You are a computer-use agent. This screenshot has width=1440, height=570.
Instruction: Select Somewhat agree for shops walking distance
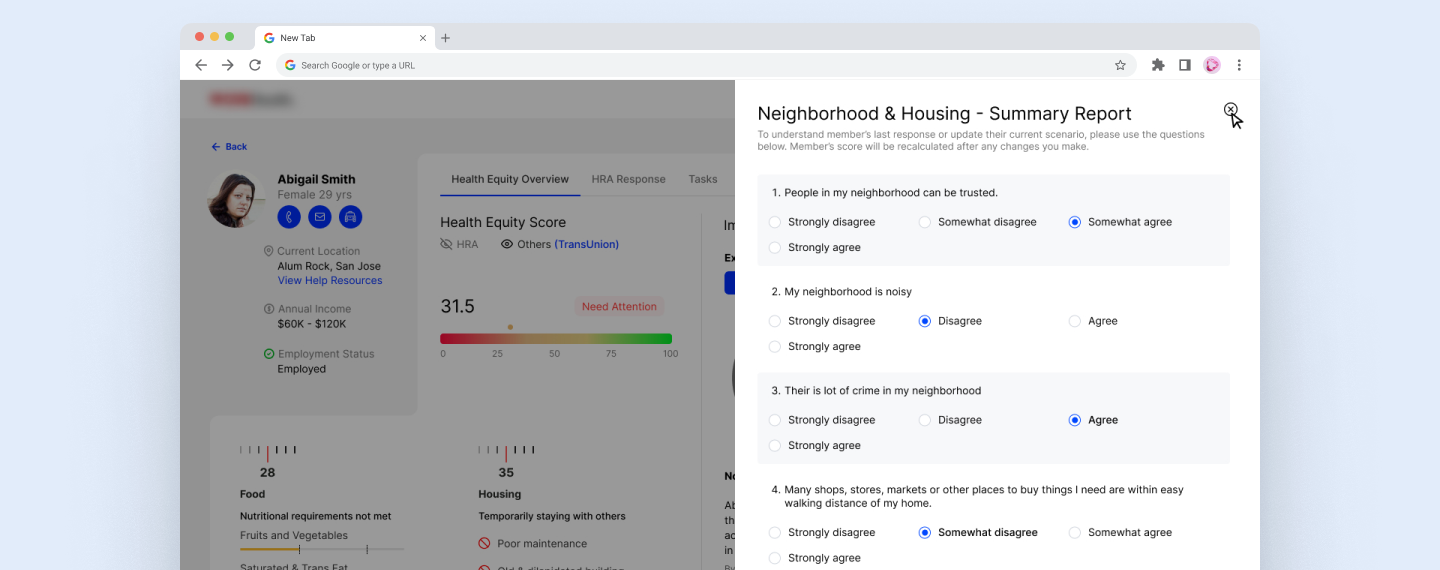coord(1075,533)
